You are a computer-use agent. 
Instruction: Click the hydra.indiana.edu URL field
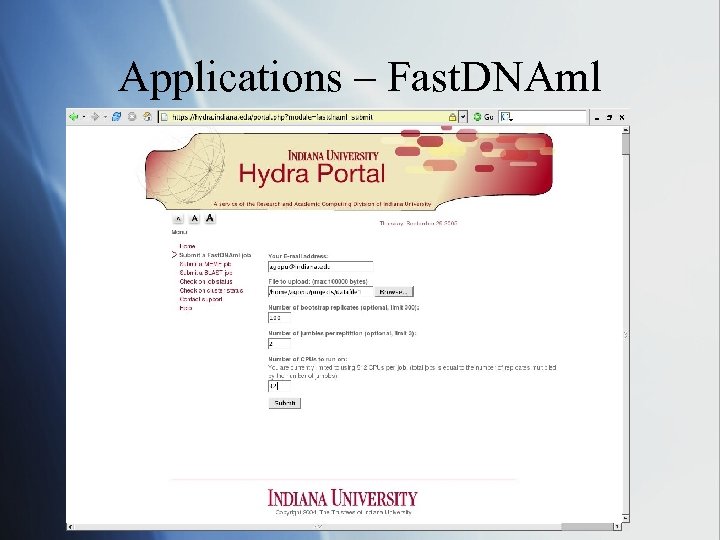[308, 117]
